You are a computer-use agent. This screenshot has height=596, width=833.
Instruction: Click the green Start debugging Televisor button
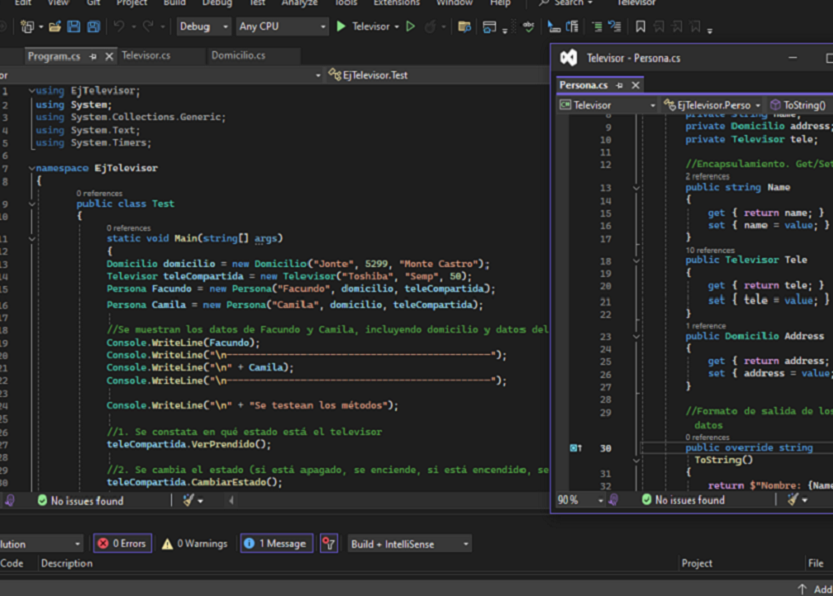click(341, 27)
